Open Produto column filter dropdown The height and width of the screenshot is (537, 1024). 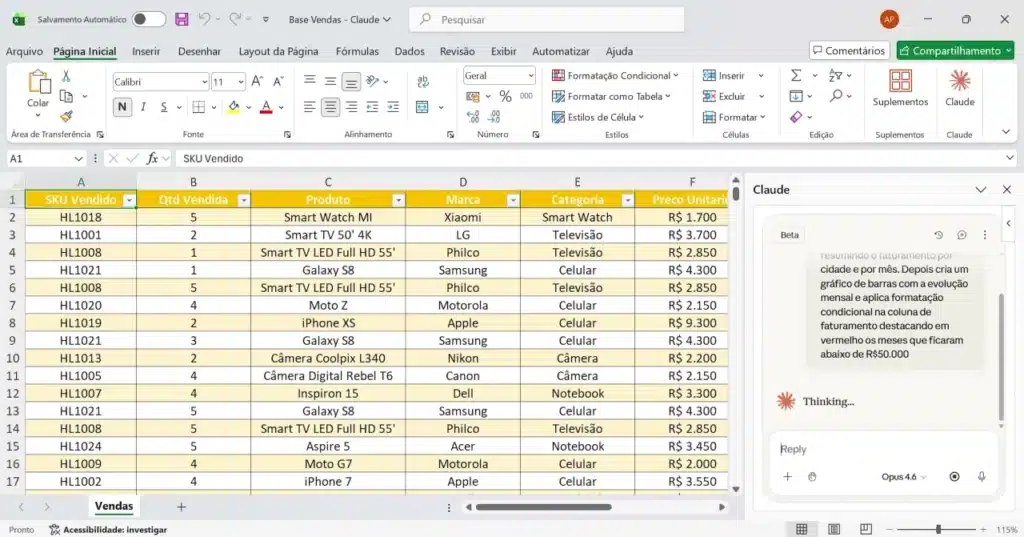pyautogui.click(x=398, y=201)
